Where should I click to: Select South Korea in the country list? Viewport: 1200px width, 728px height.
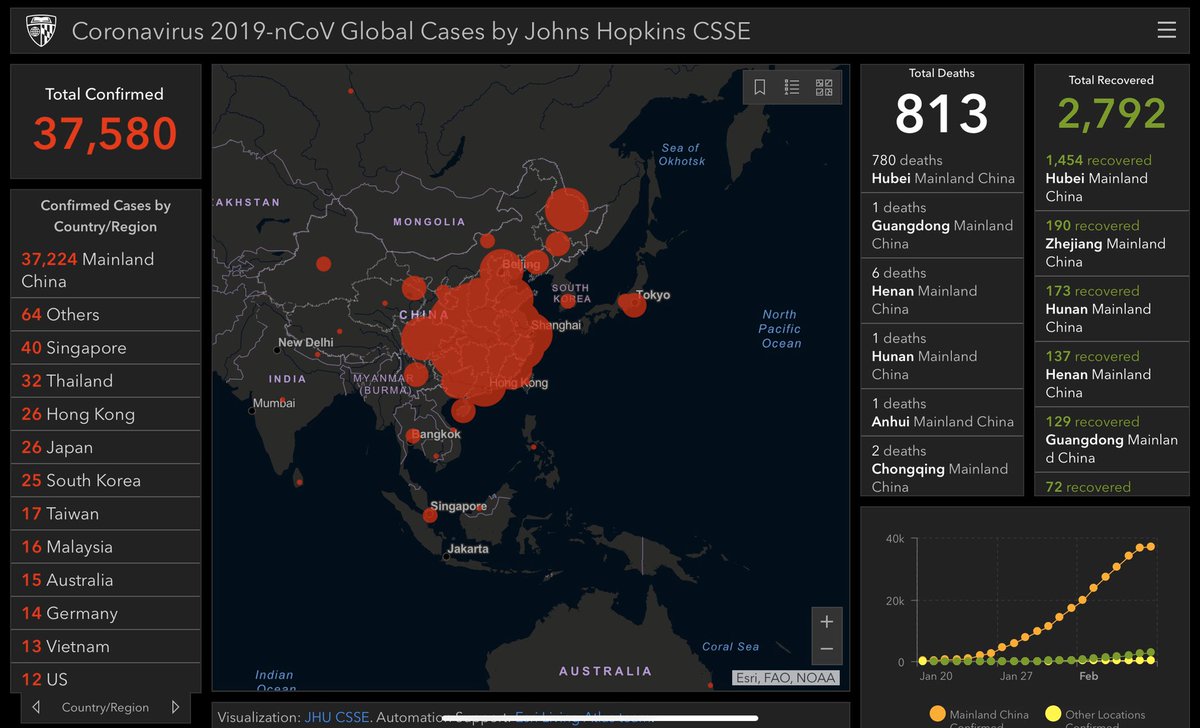coord(106,480)
